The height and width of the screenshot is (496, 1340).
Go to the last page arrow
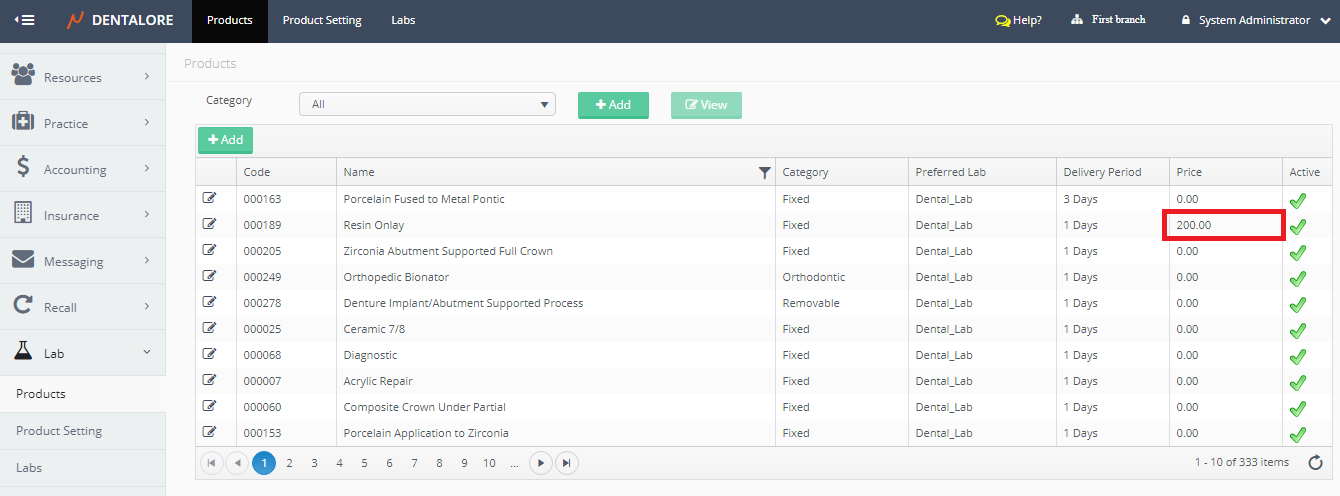point(566,463)
